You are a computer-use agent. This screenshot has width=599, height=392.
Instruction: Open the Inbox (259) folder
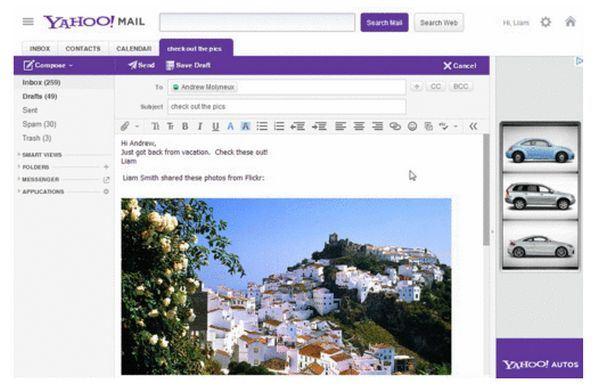point(41,83)
